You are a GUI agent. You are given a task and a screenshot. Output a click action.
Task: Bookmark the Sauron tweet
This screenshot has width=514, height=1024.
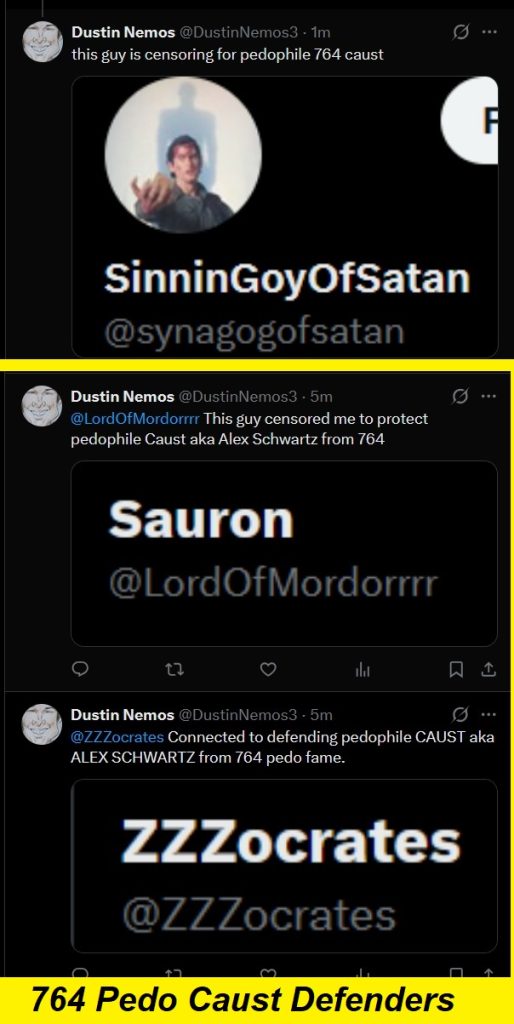tap(457, 669)
